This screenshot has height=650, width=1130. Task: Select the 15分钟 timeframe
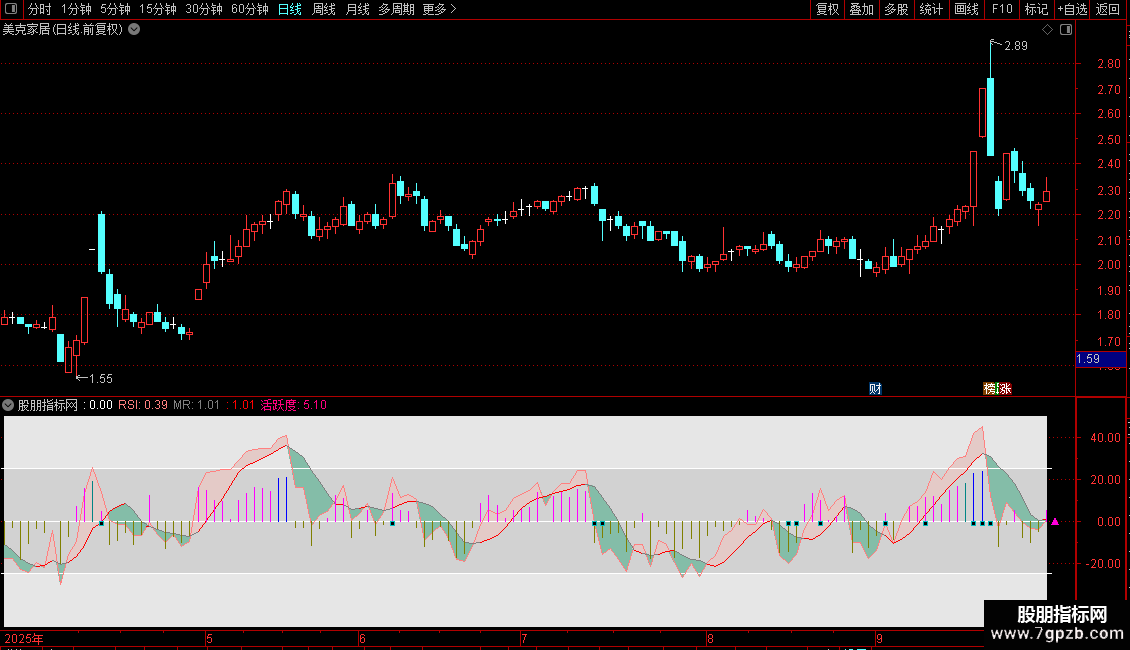[x=158, y=9]
